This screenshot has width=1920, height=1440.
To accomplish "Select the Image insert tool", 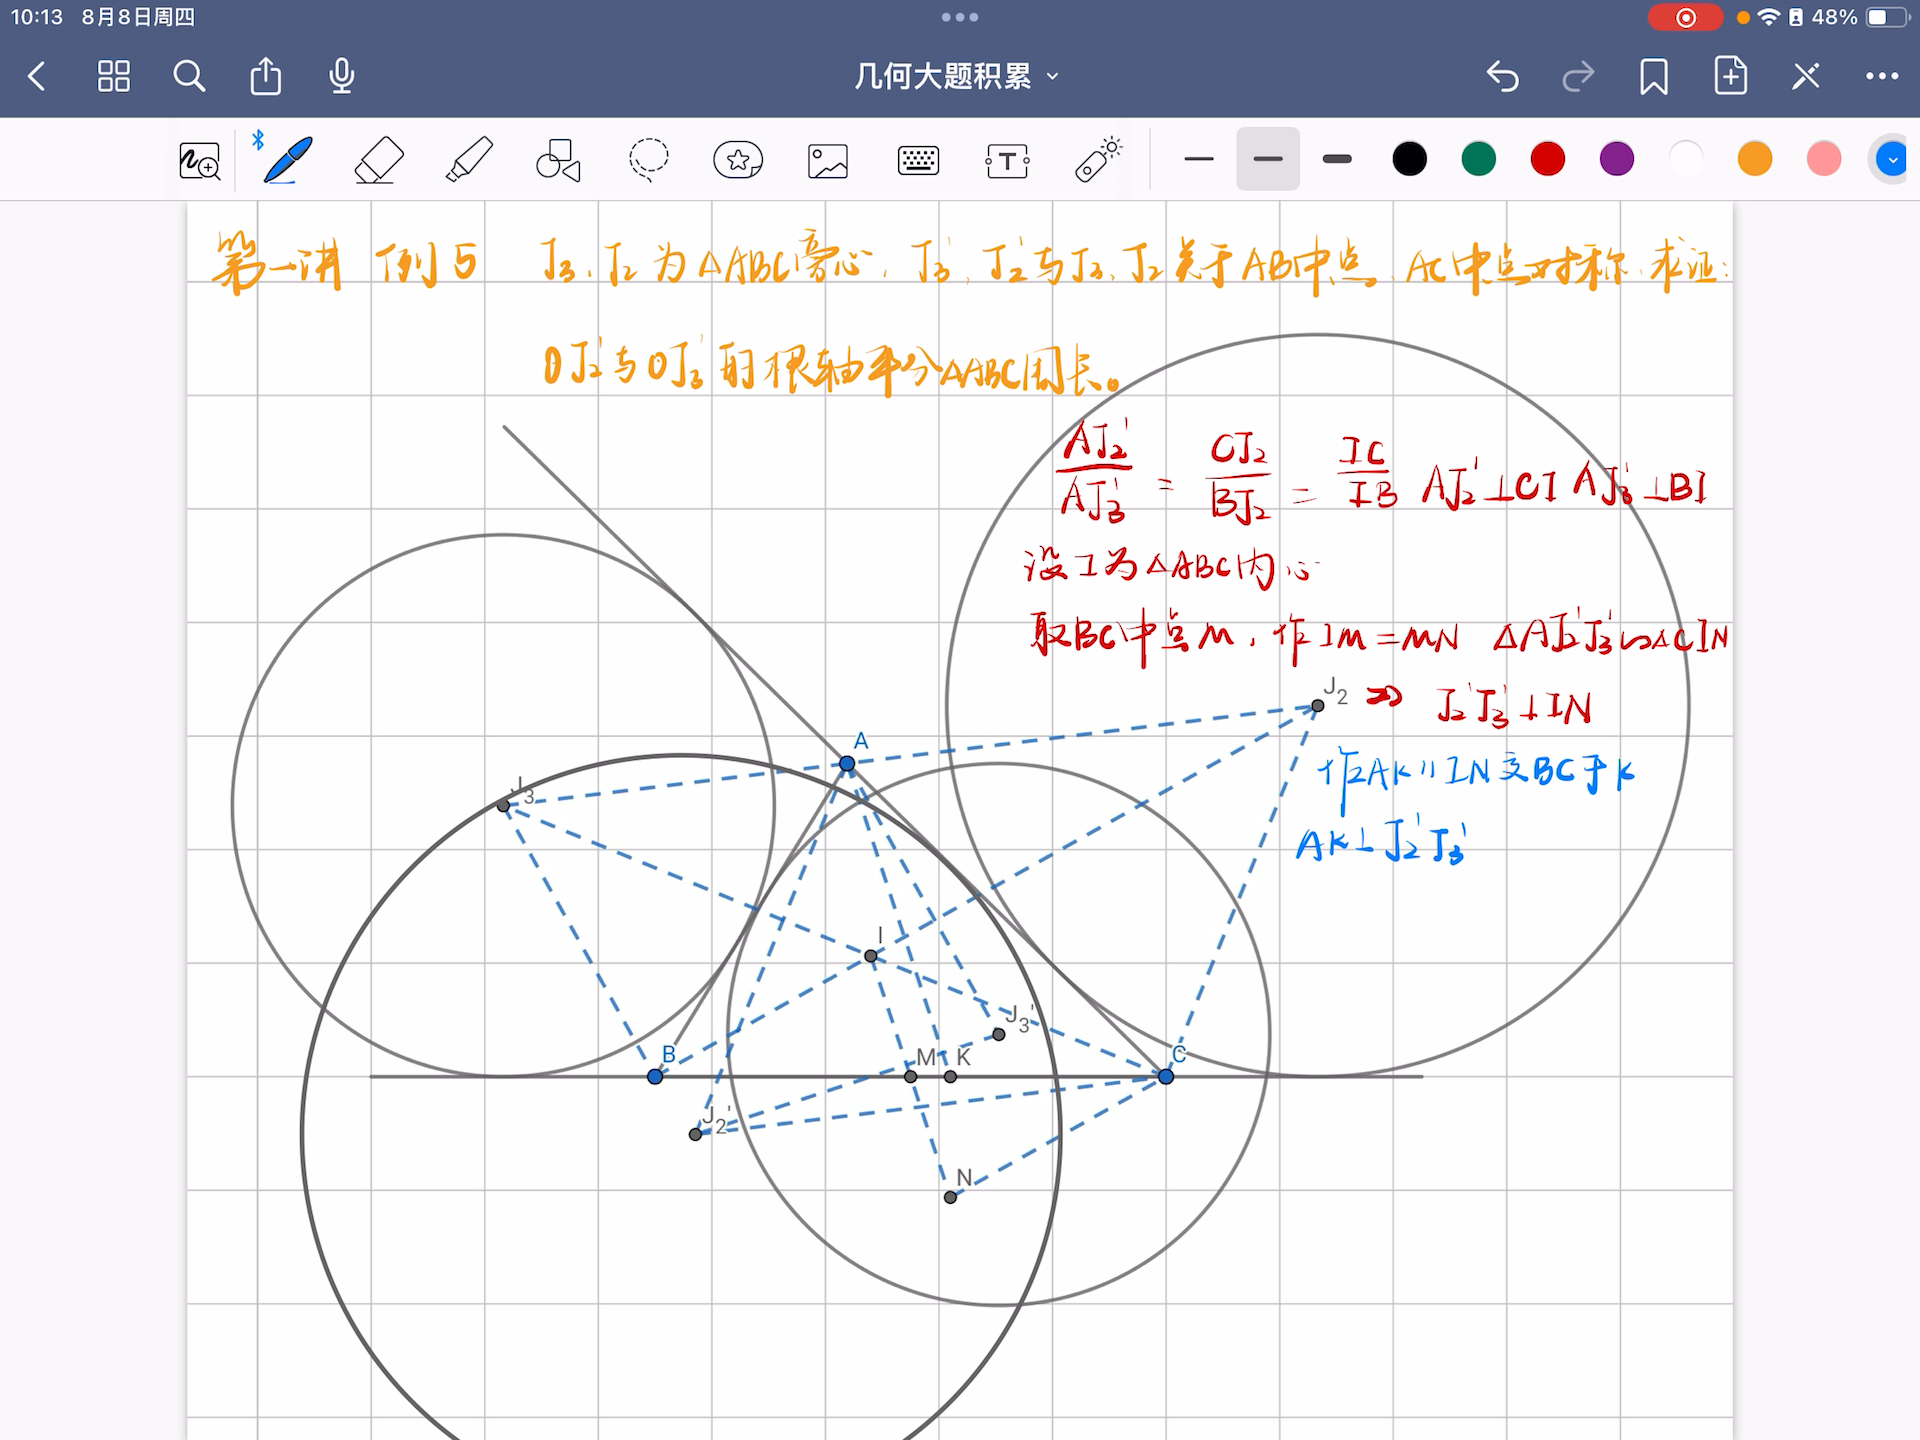I will 828,160.
